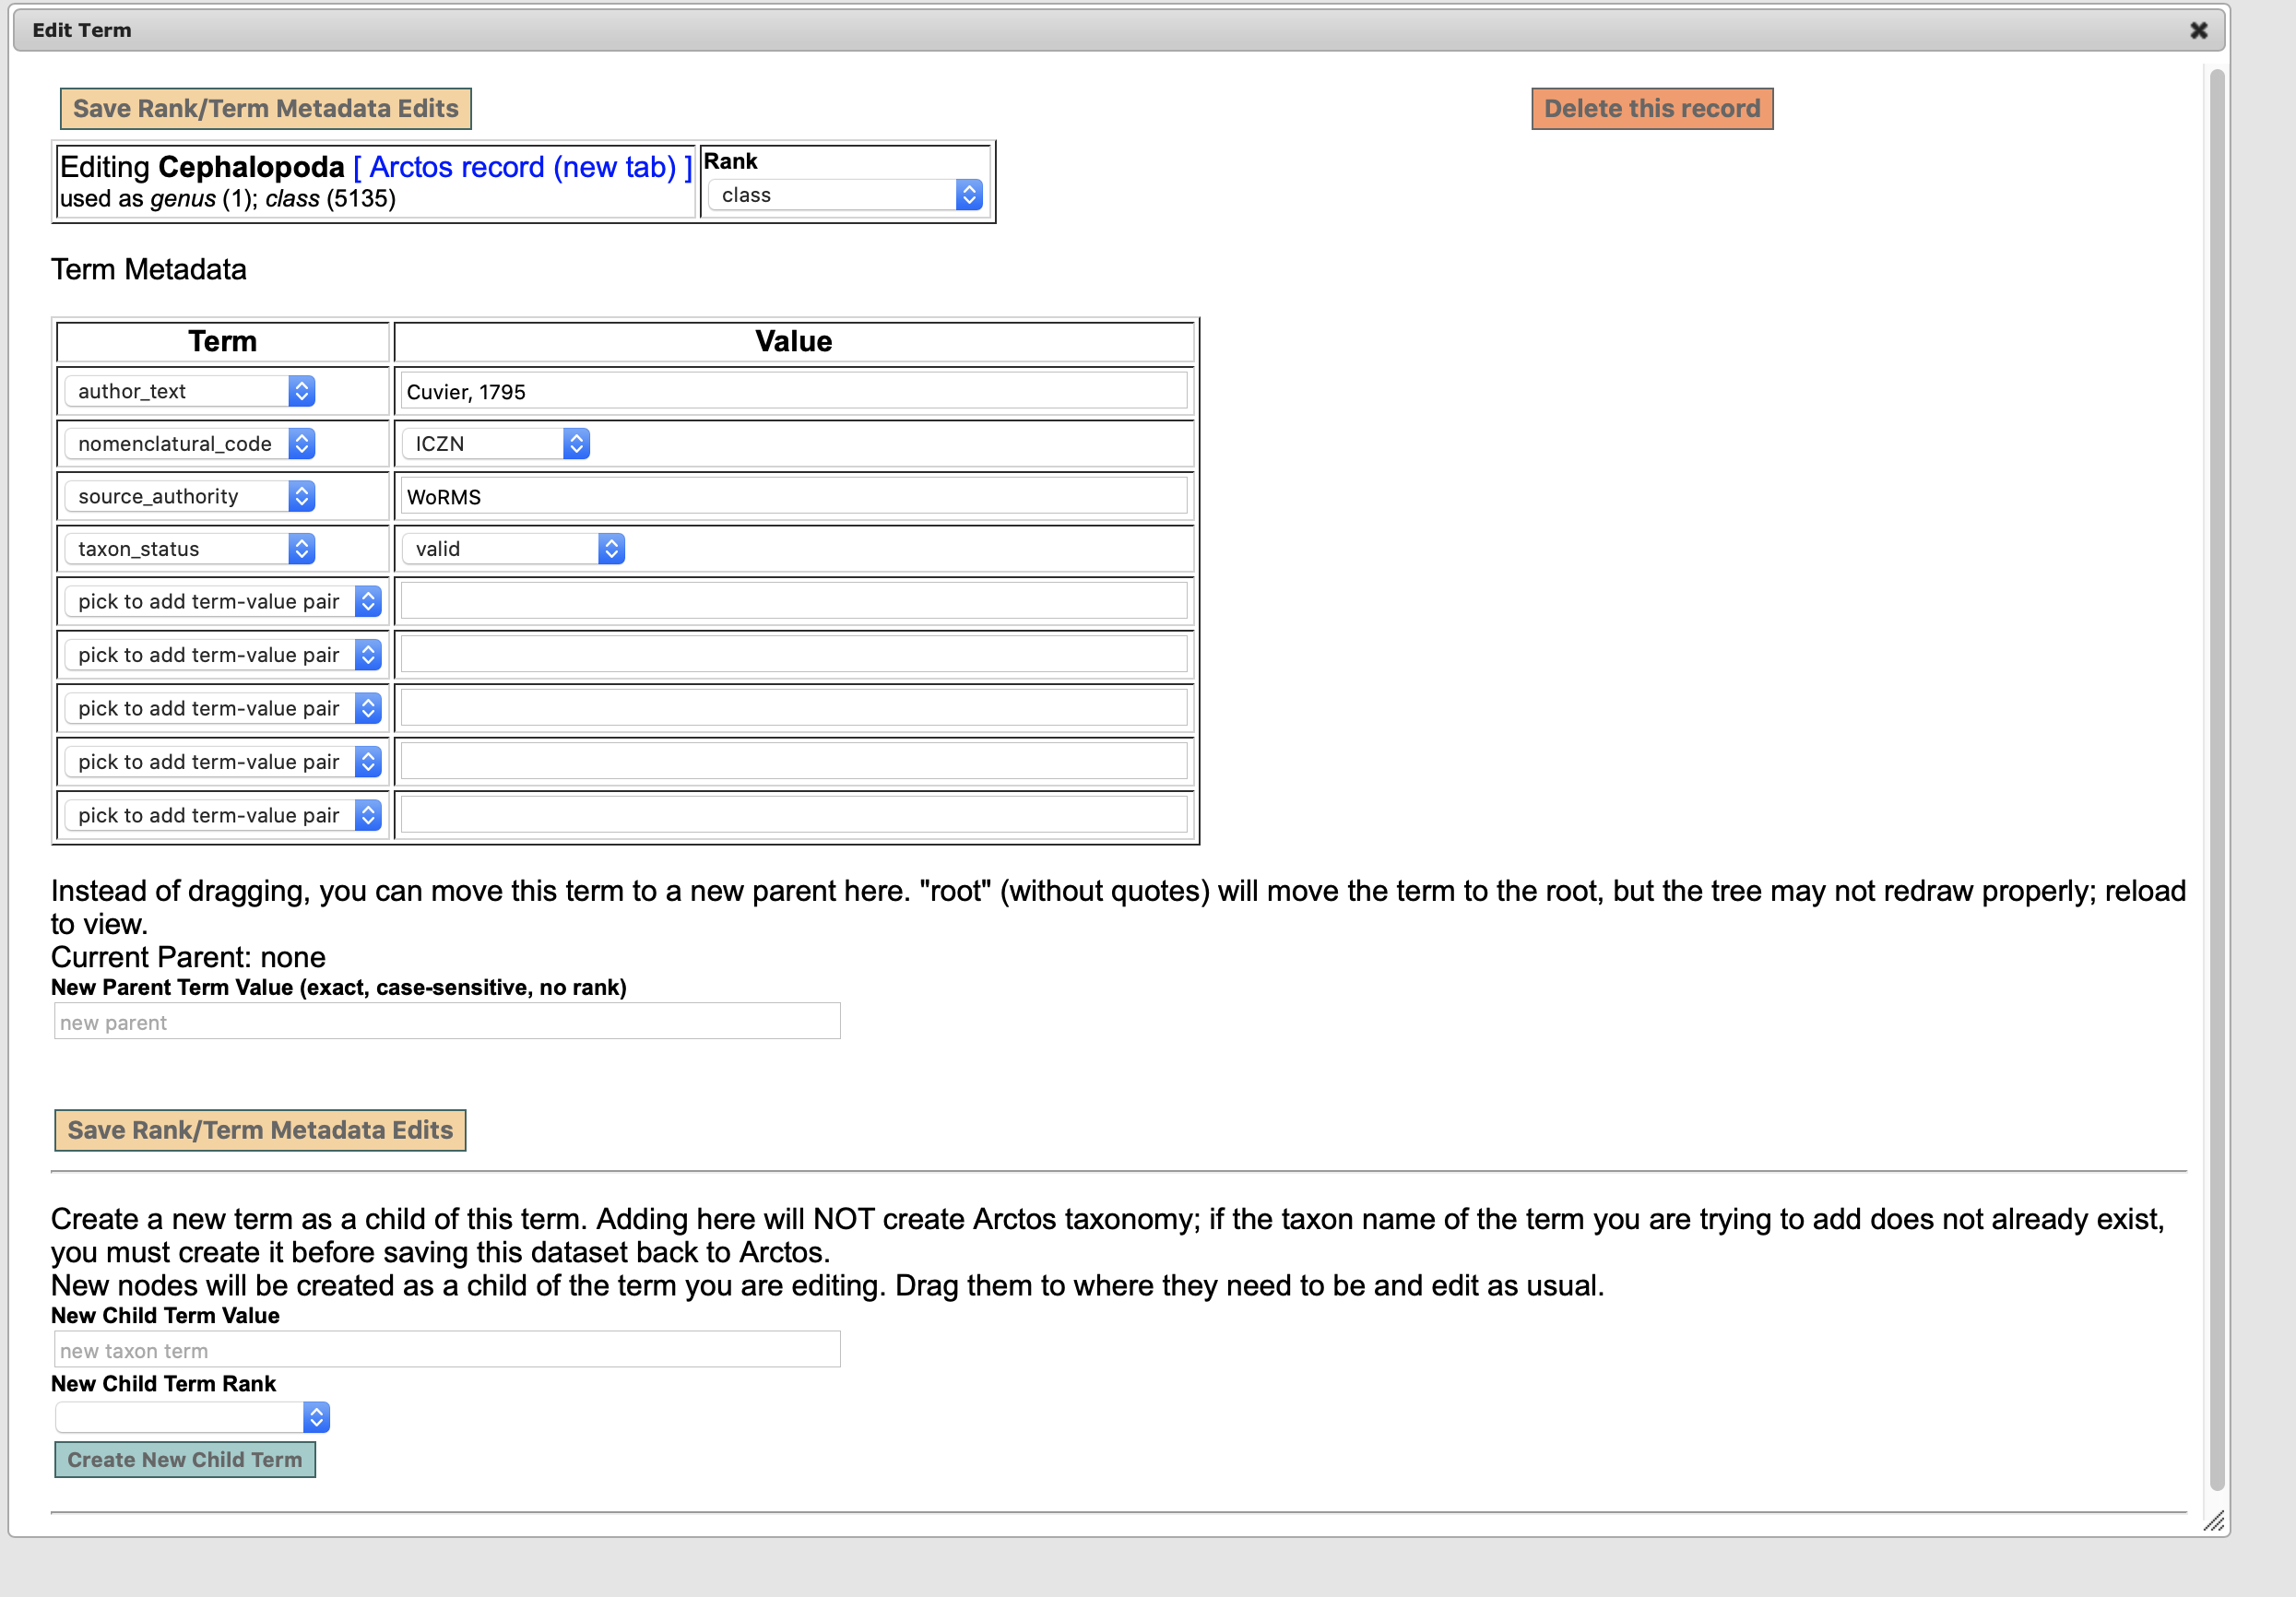Open the author_text term dropdown

coord(190,391)
